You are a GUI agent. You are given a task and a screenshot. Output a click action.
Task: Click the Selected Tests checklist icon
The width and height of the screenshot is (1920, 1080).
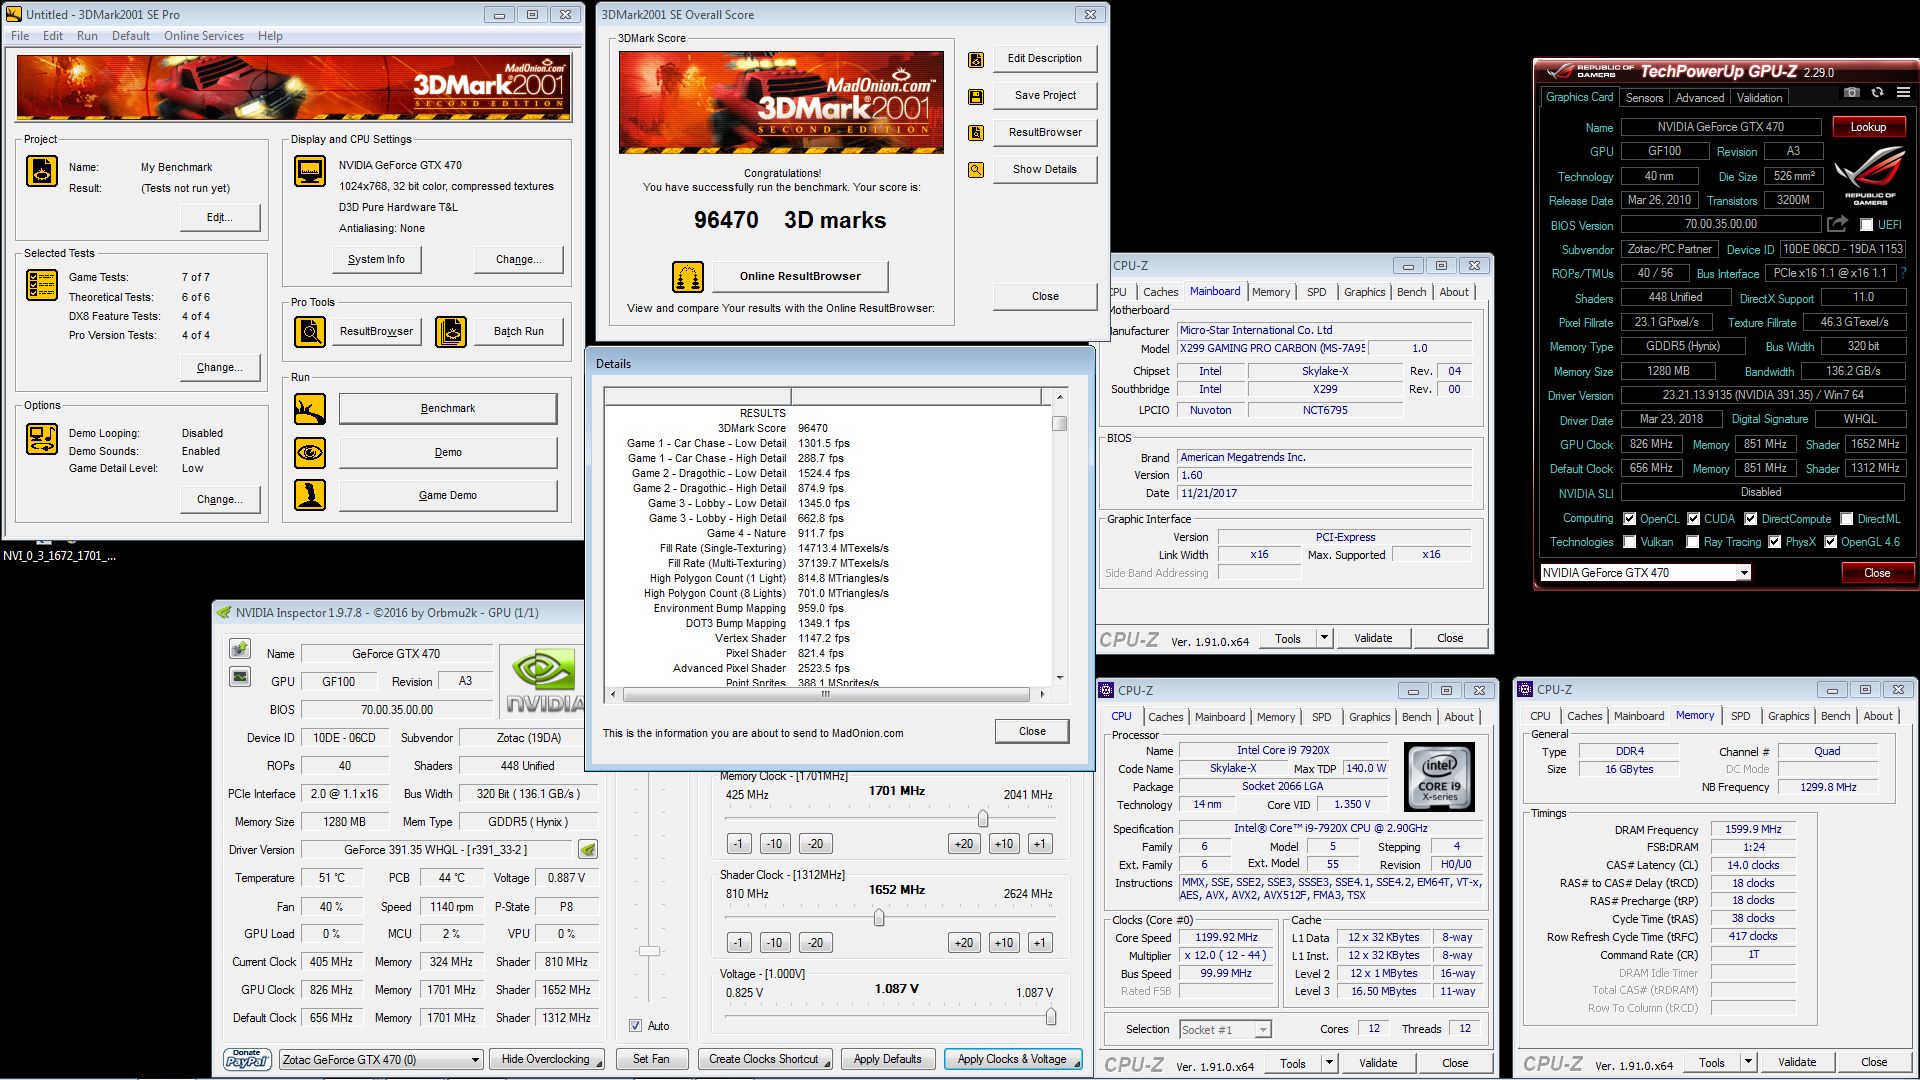42,285
